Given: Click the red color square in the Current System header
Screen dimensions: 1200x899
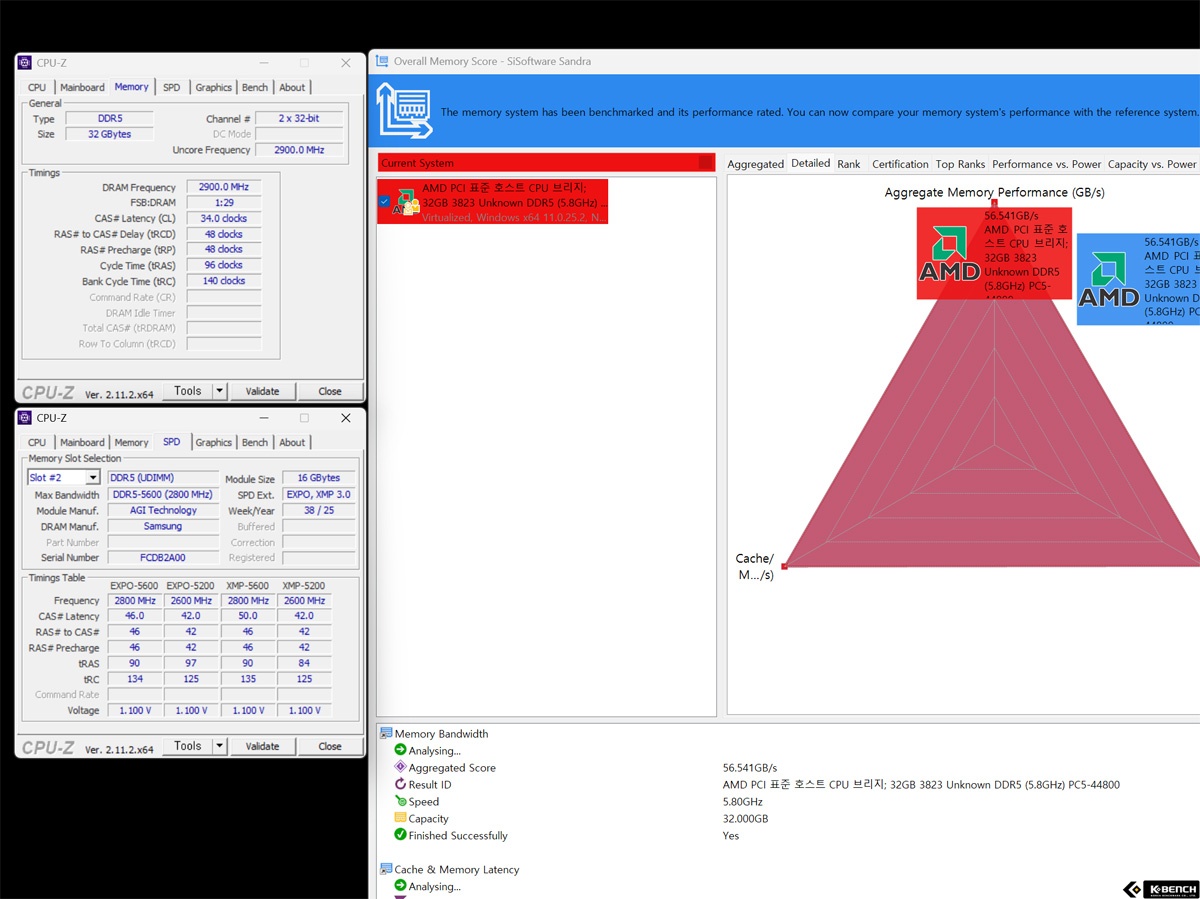Looking at the screenshot, I should [x=706, y=163].
